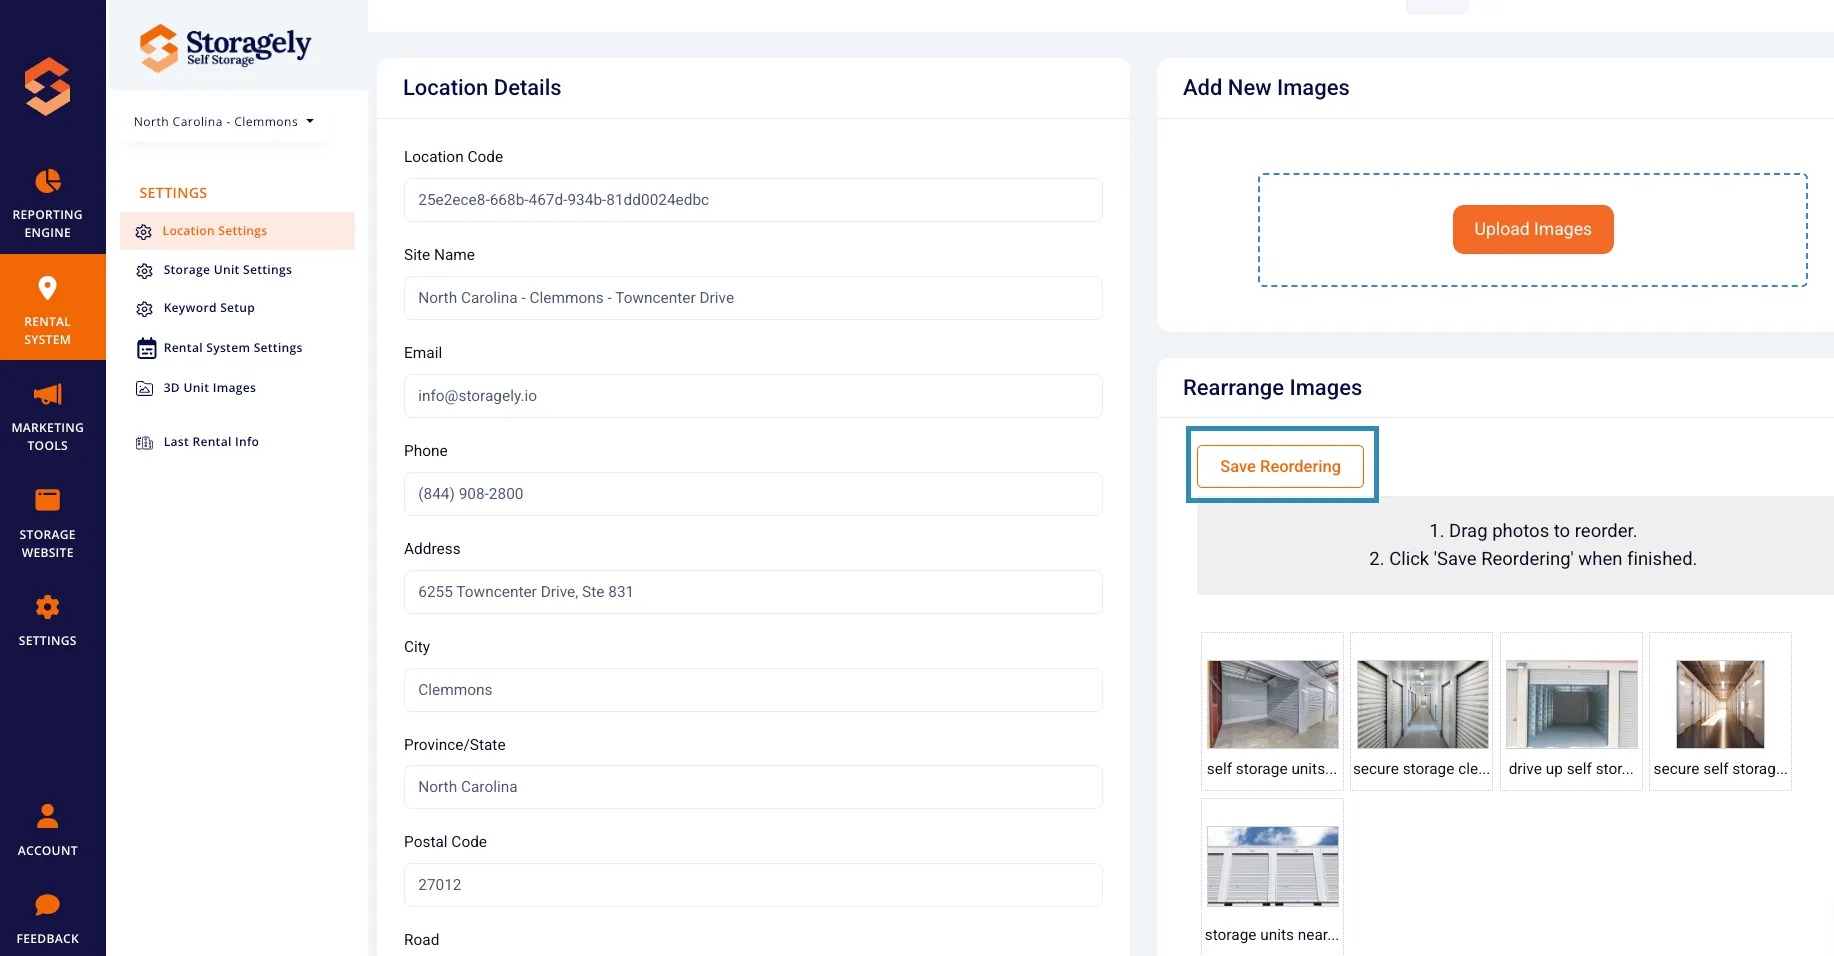
Task: Click the Province/State input field
Action: (753, 787)
